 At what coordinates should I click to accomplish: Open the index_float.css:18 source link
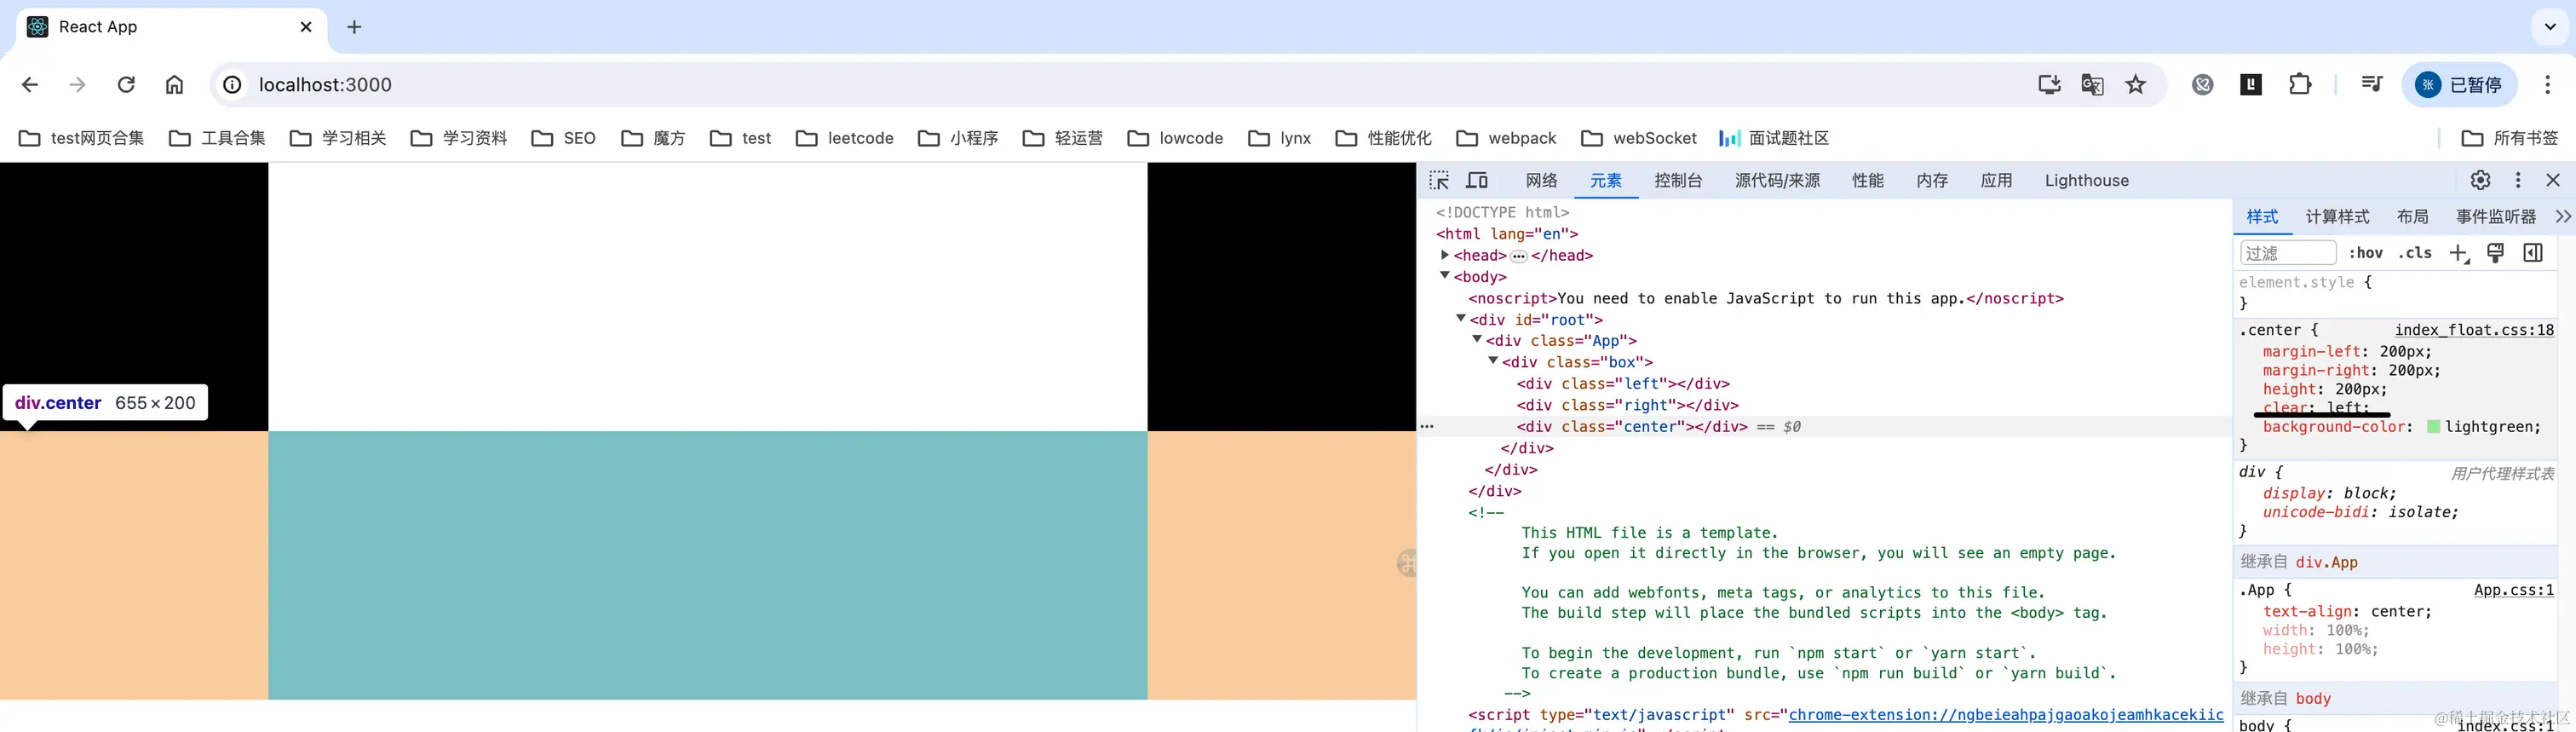(2474, 330)
